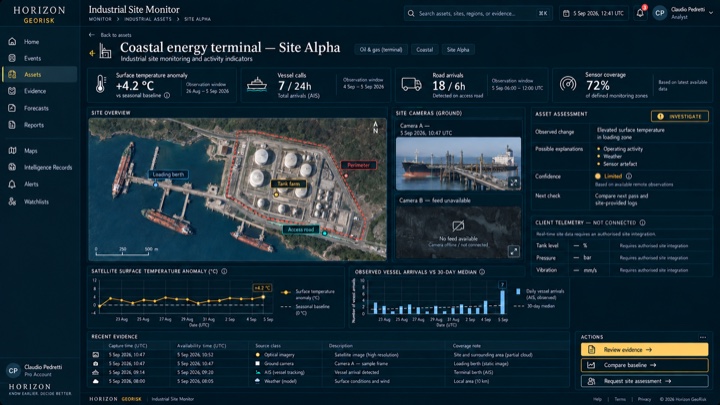
Task: Click the thermometer temperature anomaly icon
Action: 101,84
